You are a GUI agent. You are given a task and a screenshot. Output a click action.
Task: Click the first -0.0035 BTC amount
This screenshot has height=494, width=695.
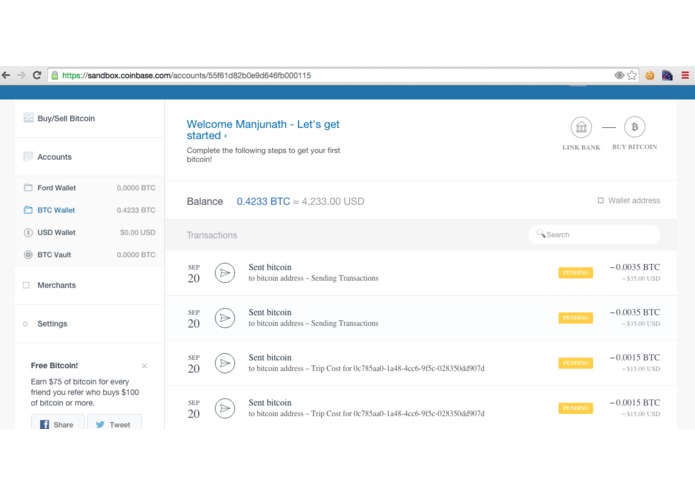click(x=635, y=267)
